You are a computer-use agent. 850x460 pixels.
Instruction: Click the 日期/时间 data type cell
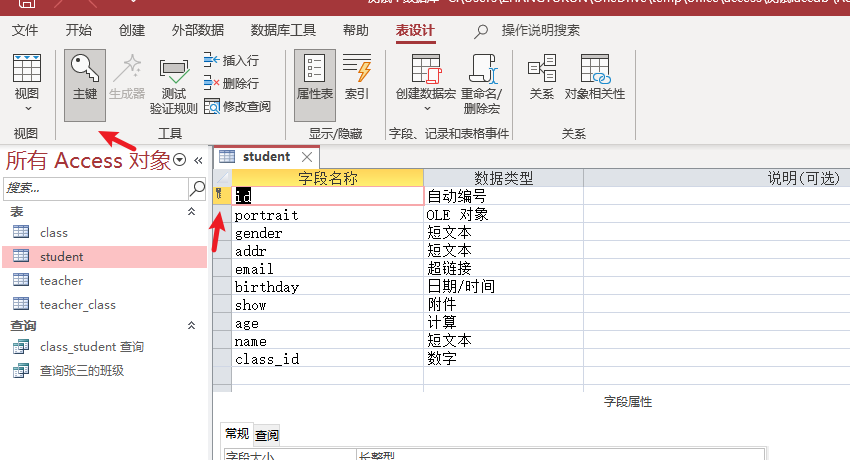(x=503, y=286)
